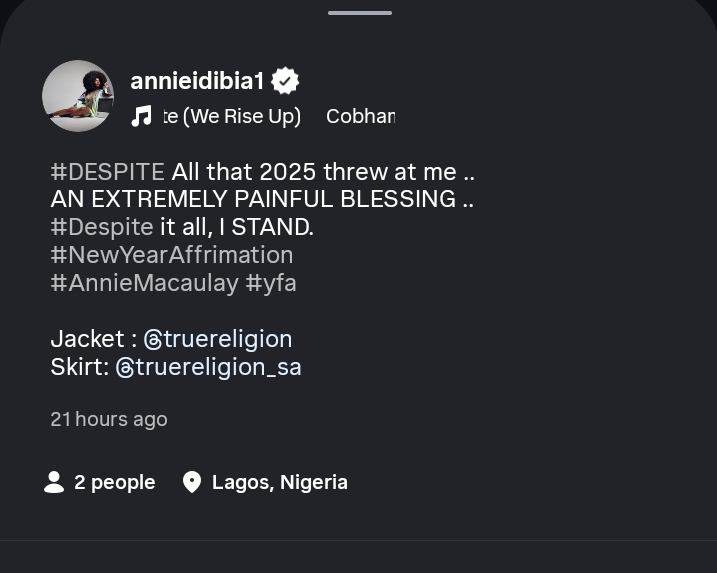Open the #DESPITE hashtag in capitals

107,171
